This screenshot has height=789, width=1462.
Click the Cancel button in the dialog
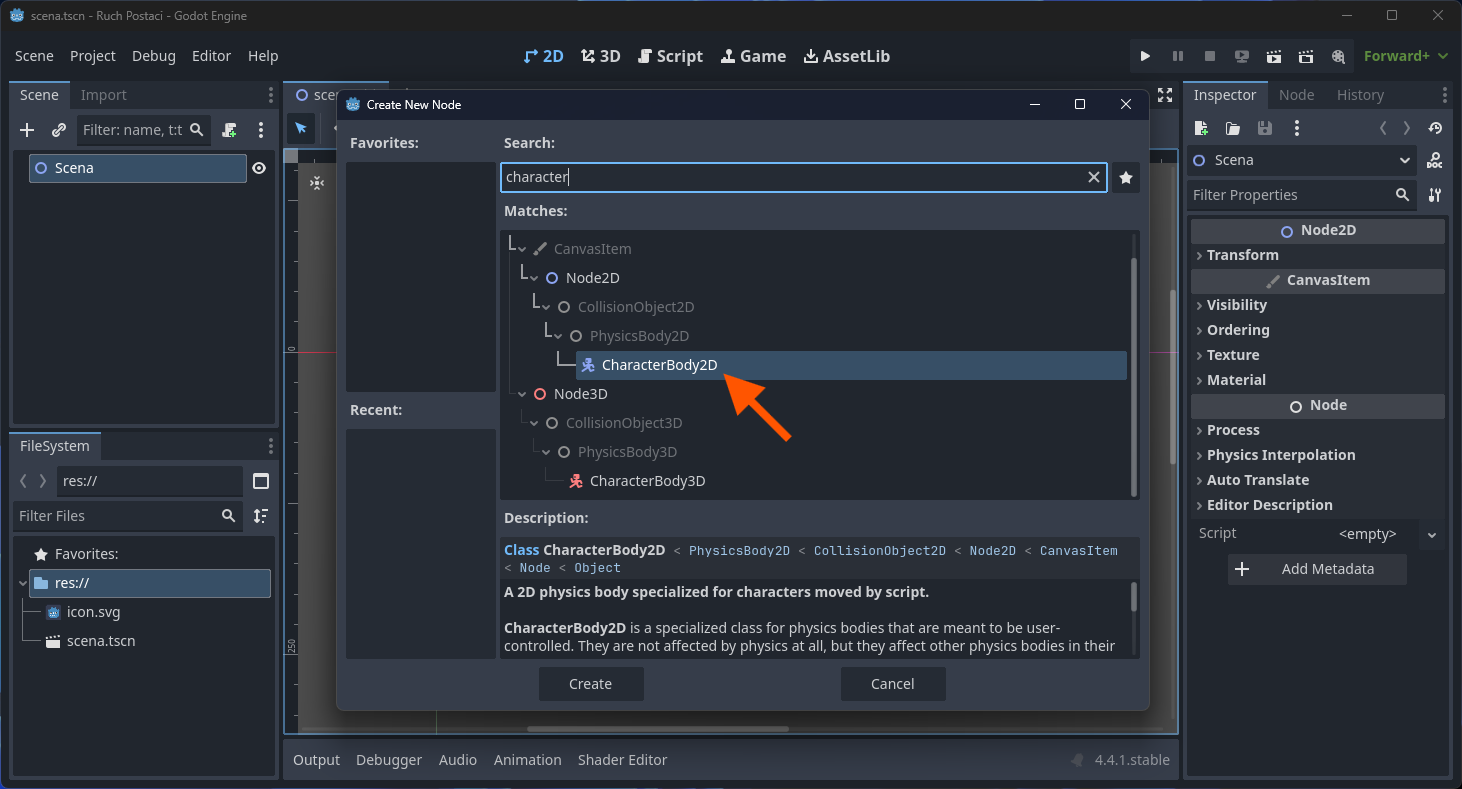point(893,684)
